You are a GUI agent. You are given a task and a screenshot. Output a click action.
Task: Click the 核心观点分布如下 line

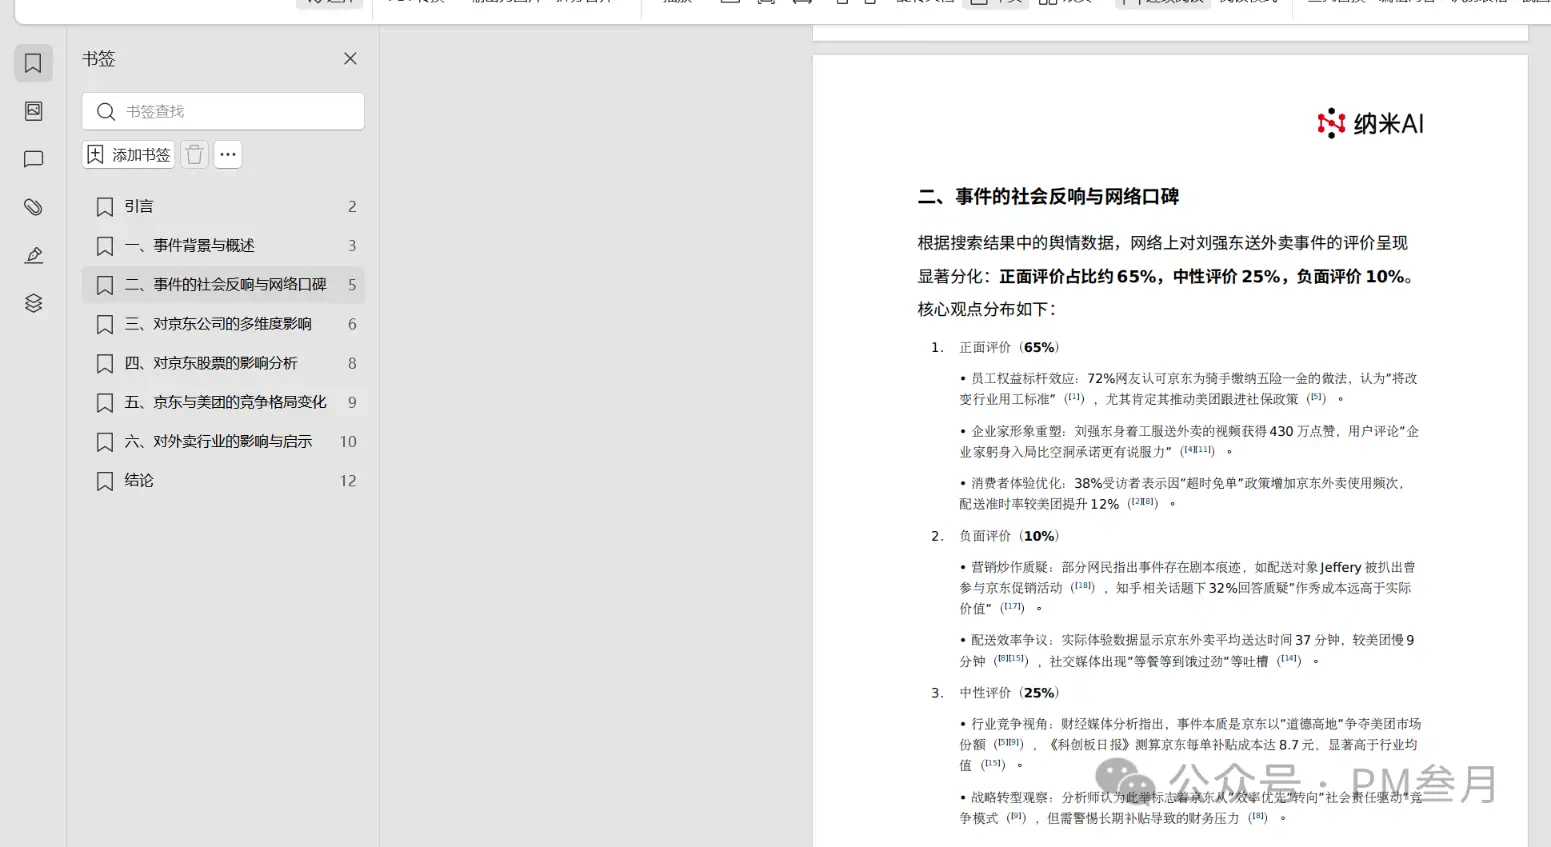tap(987, 309)
